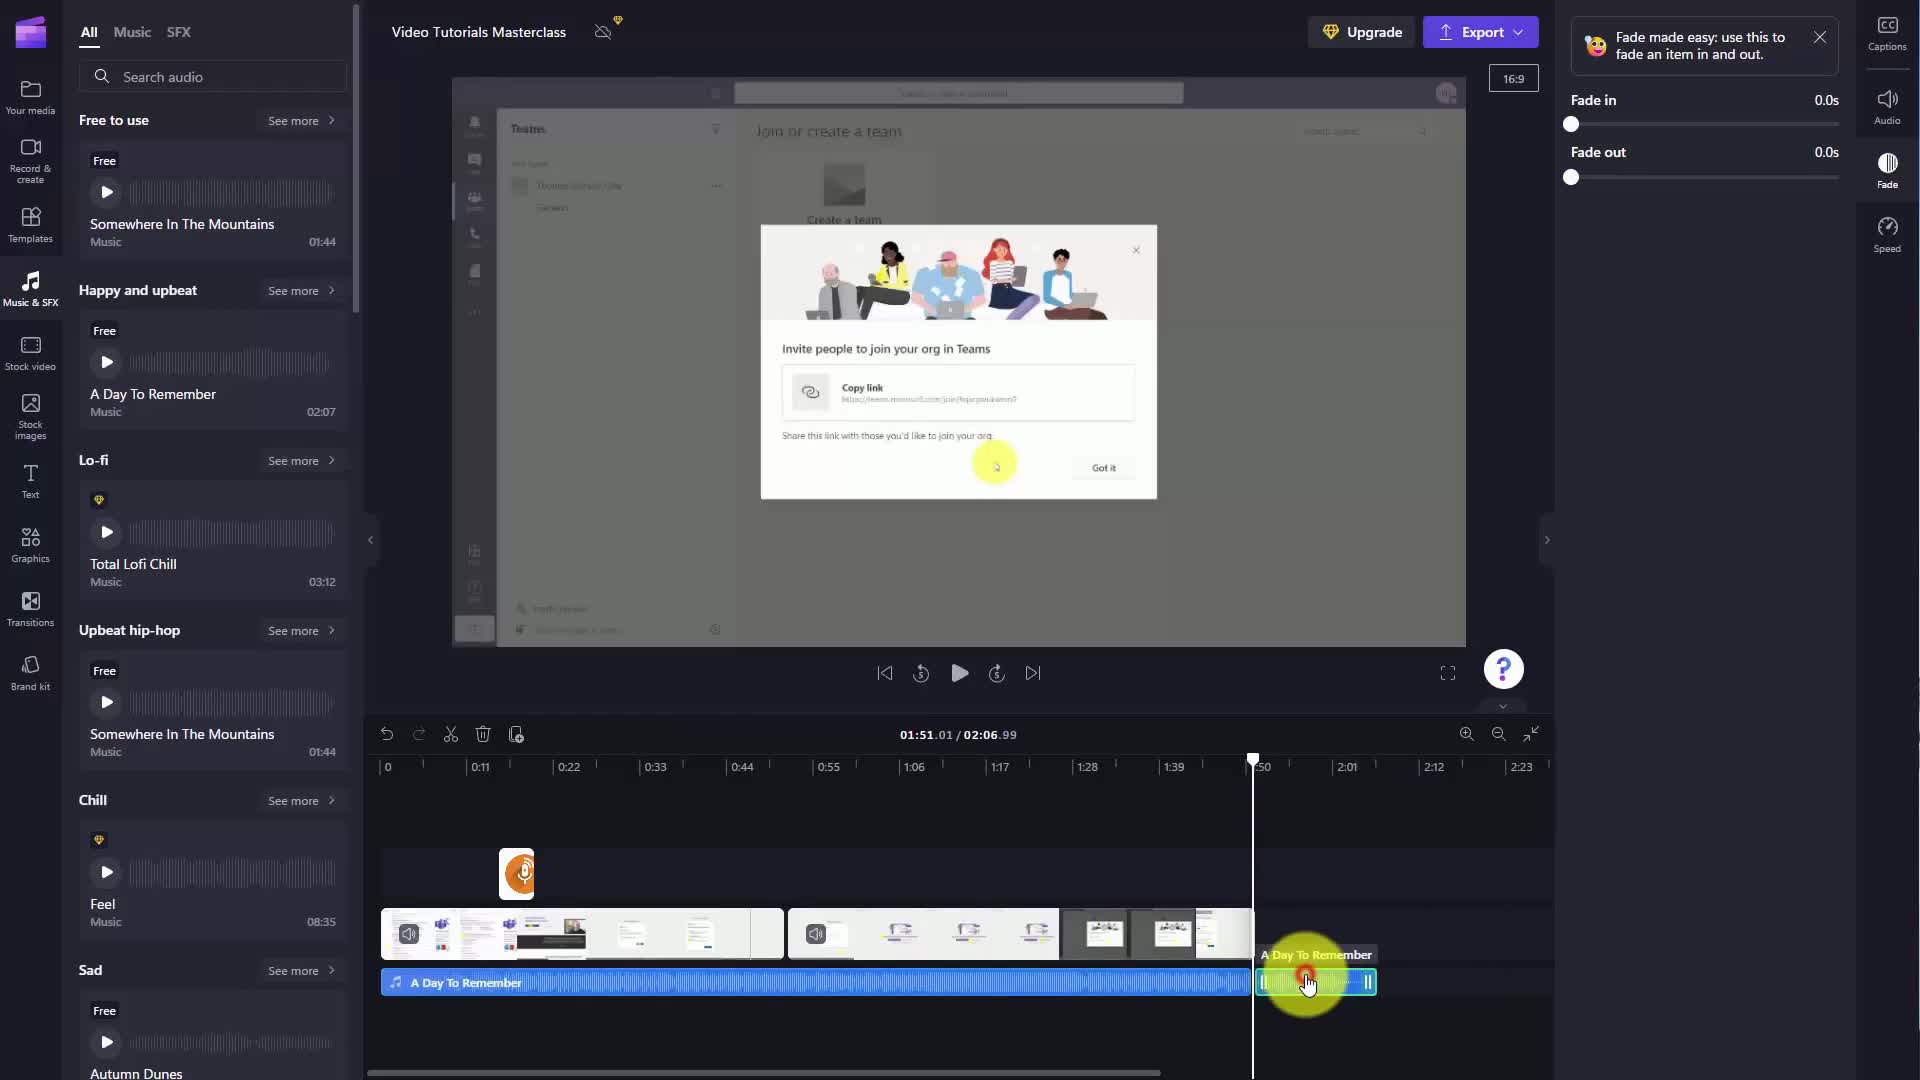
Task: Click the redo arrow icon
Action: (x=419, y=734)
